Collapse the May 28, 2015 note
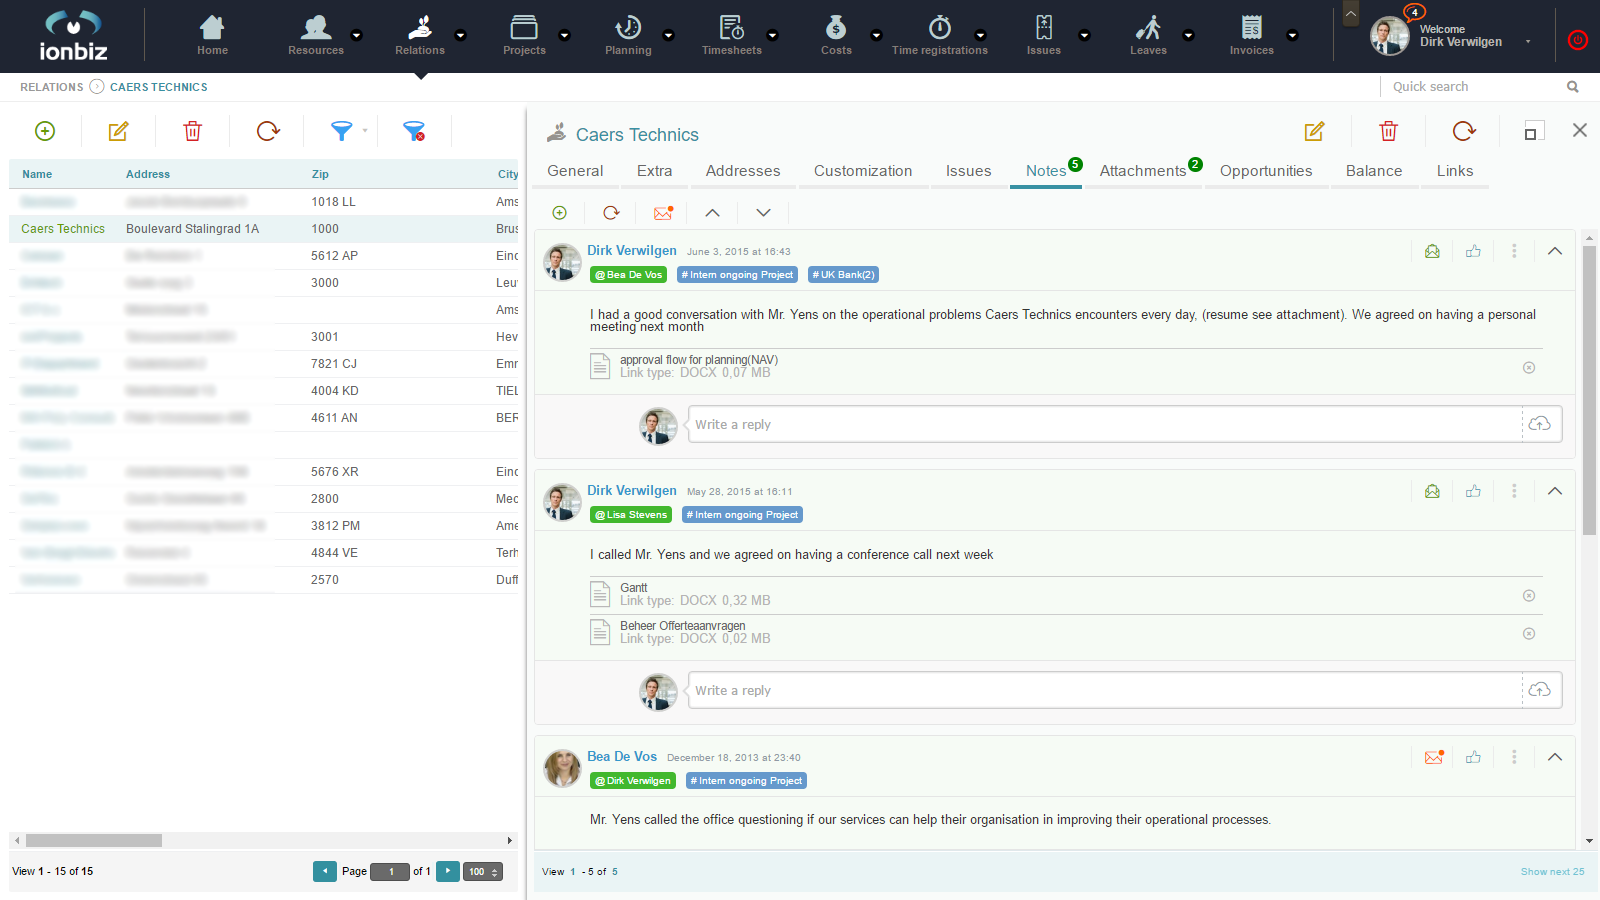Screen dimensions: 1600x900 tap(1555, 491)
